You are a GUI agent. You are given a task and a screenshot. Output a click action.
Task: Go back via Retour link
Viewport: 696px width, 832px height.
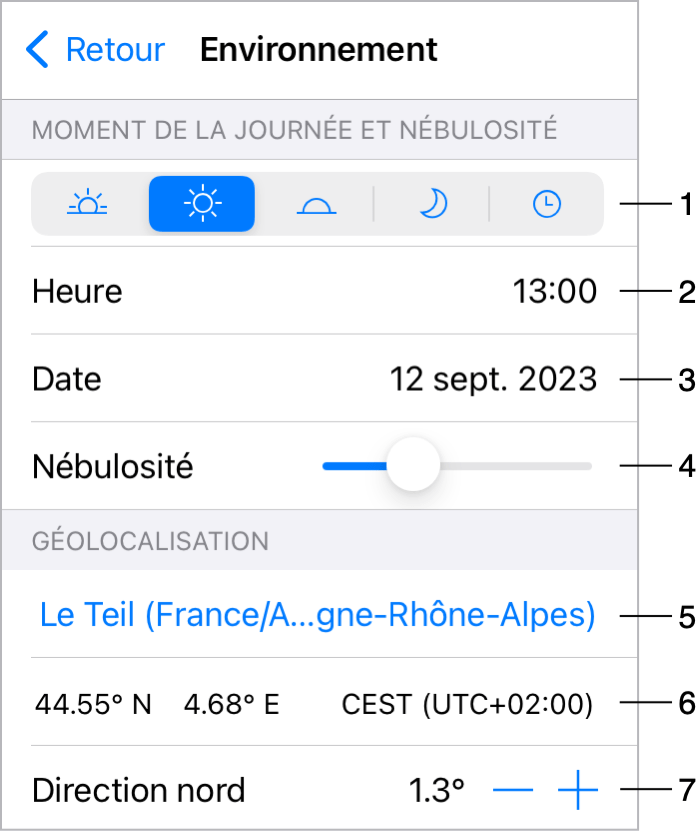tap(116, 50)
